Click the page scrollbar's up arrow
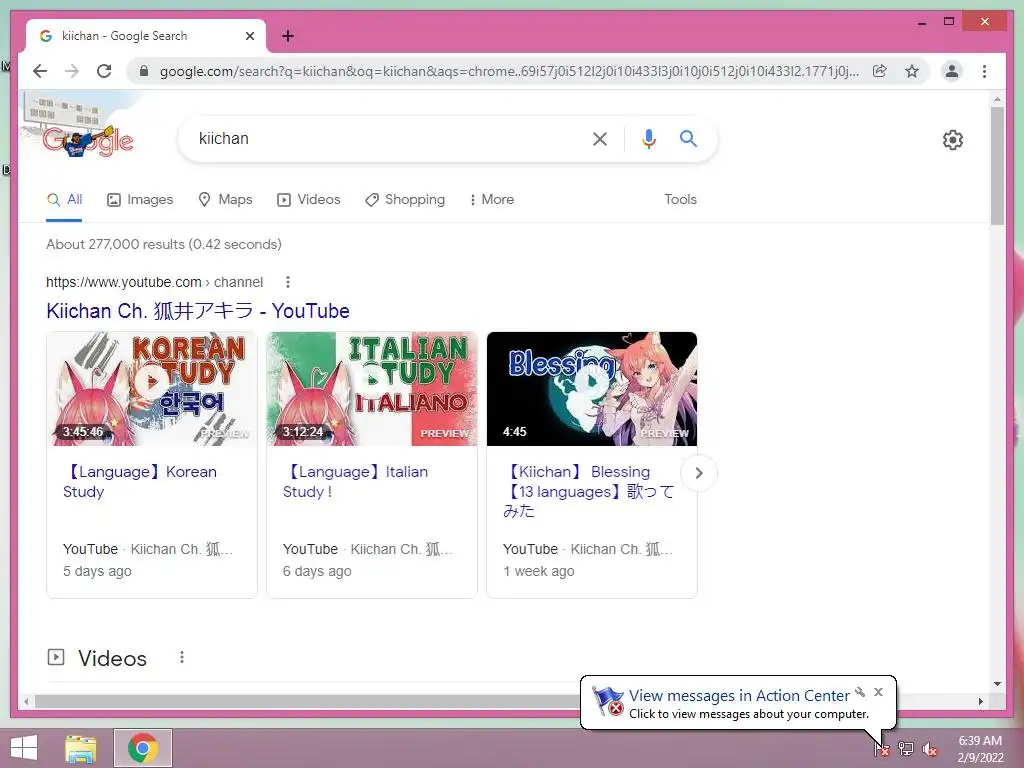 (997, 99)
